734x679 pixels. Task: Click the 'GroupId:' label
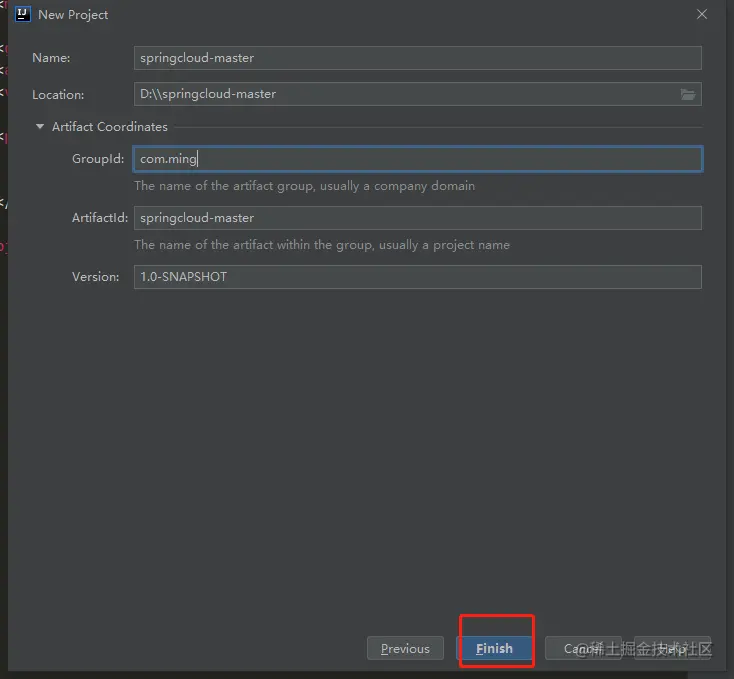[98, 159]
